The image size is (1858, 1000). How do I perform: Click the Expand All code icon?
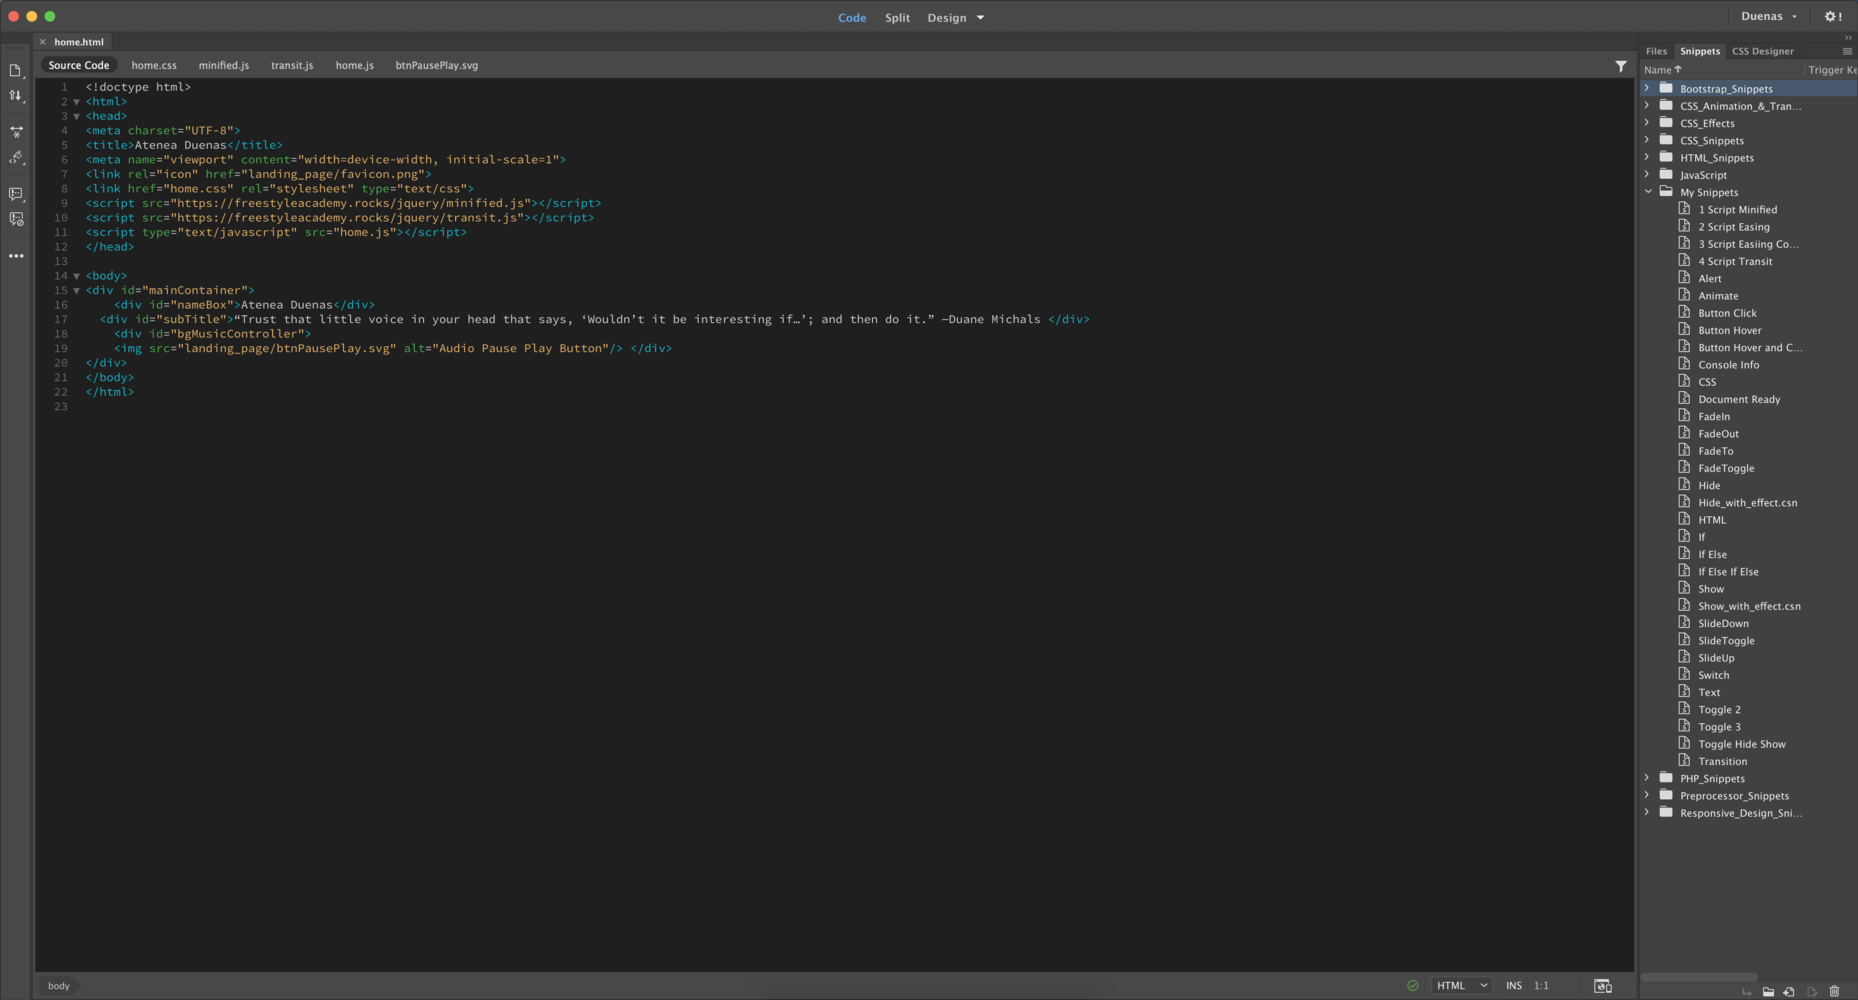pos(16,132)
